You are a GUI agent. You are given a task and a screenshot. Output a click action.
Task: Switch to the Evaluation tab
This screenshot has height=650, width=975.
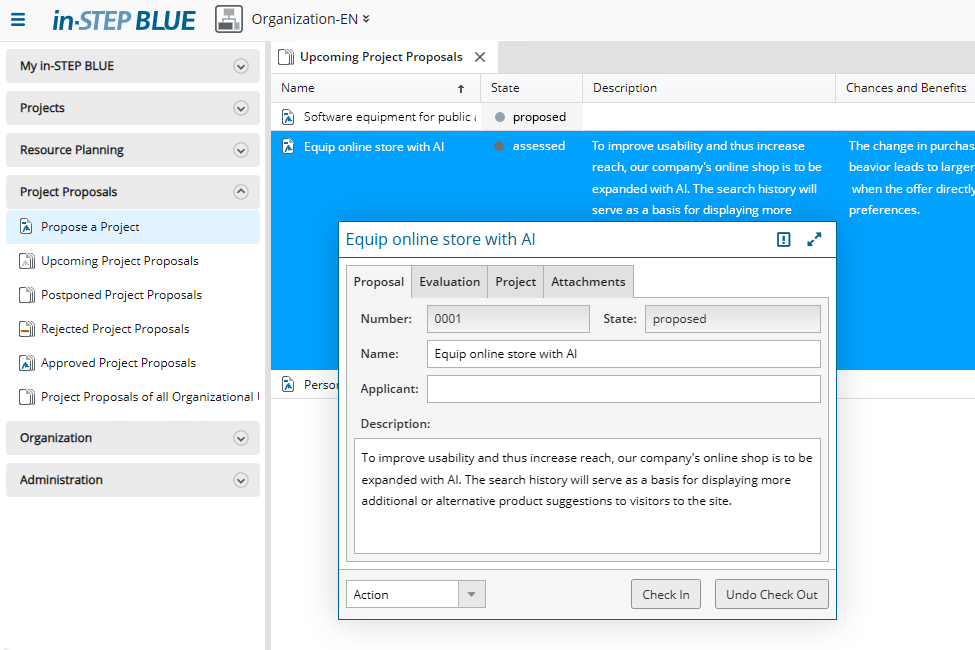click(x=449, y=282)
